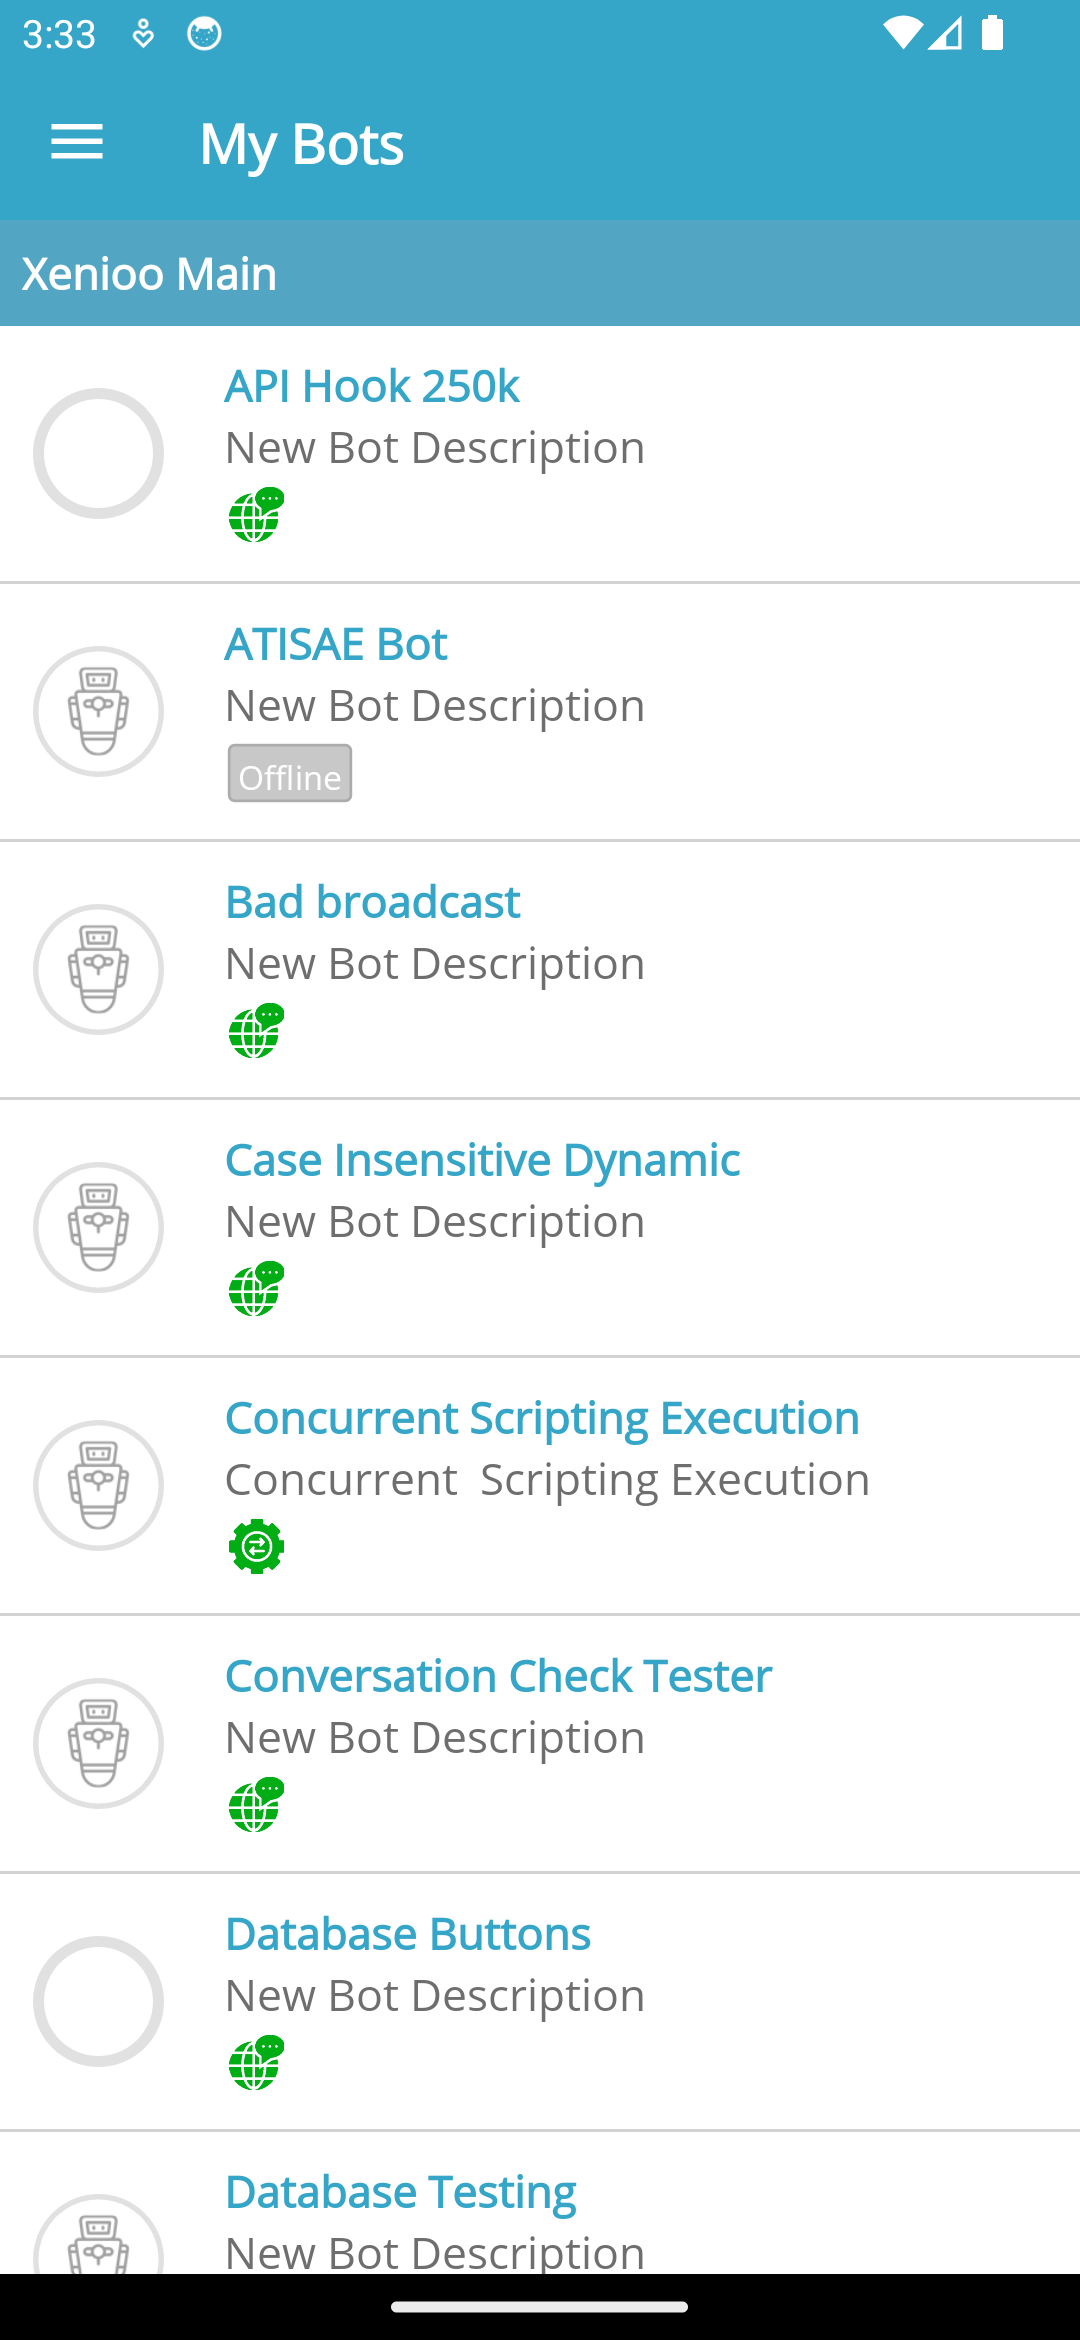Tap the web chat icon under Conversation Check Tester

click(x=256, y=1805)
